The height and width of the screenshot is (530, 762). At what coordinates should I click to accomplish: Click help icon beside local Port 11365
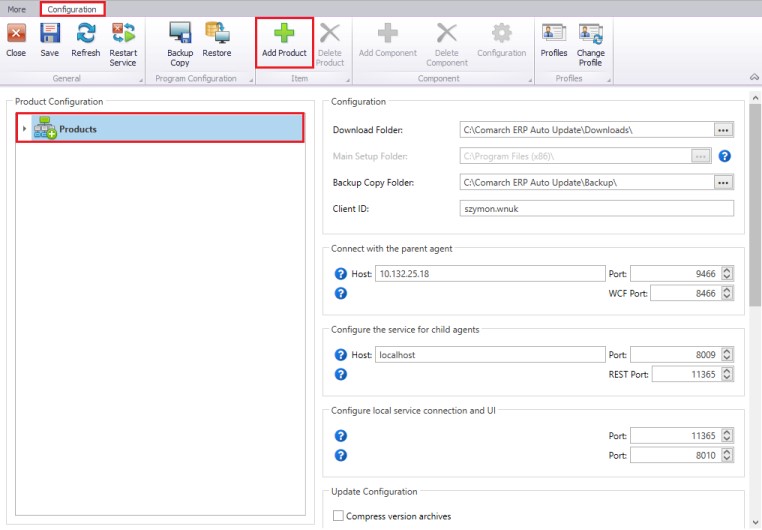341,436
